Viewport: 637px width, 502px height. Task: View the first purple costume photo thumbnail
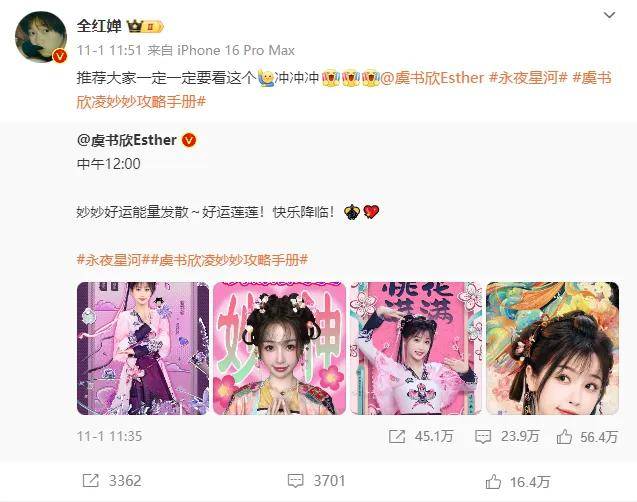coord(143,348)
